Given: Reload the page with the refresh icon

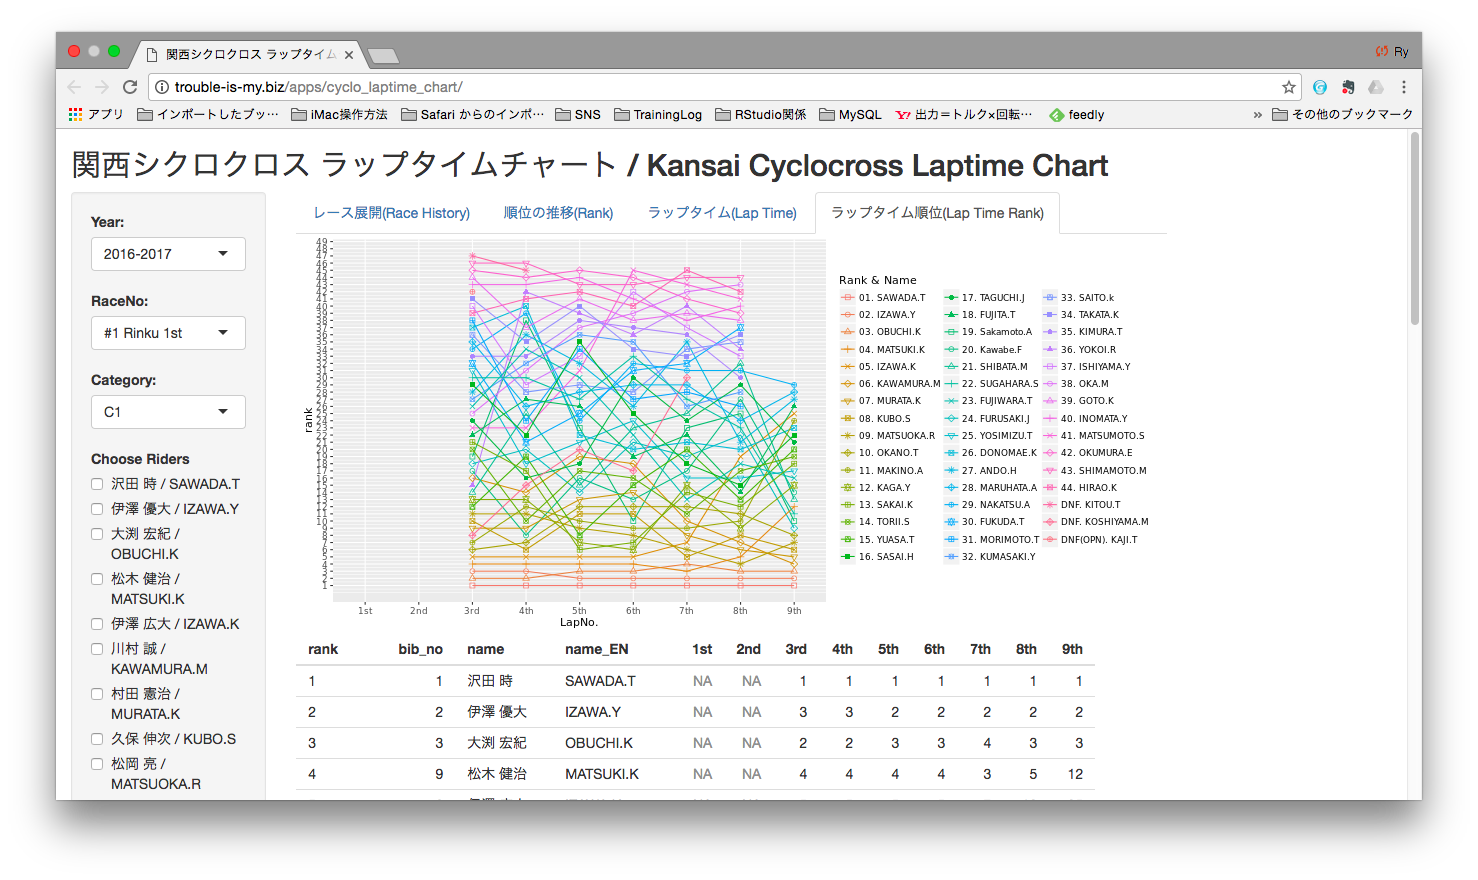Looking at the screenshot, I should (130, 86).
